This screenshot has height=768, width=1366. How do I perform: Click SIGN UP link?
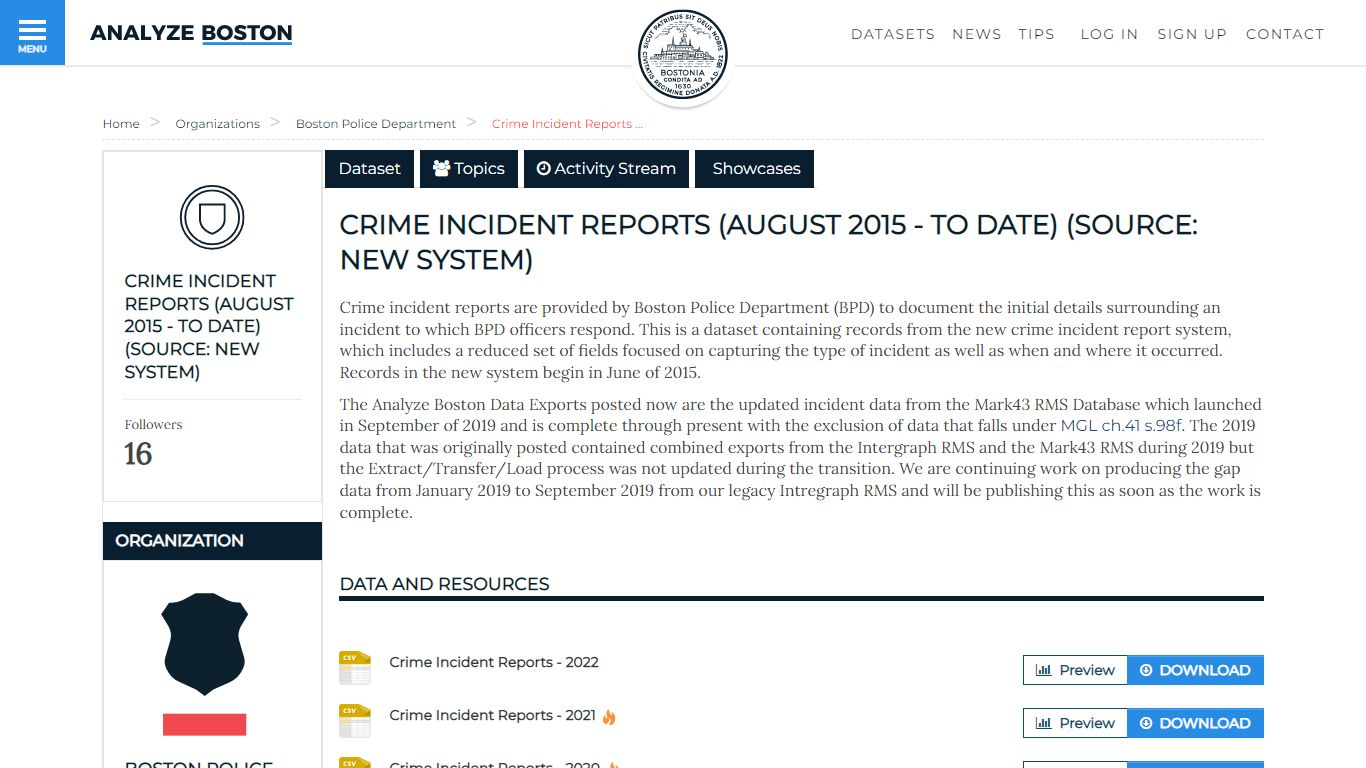pos(1192,34)
